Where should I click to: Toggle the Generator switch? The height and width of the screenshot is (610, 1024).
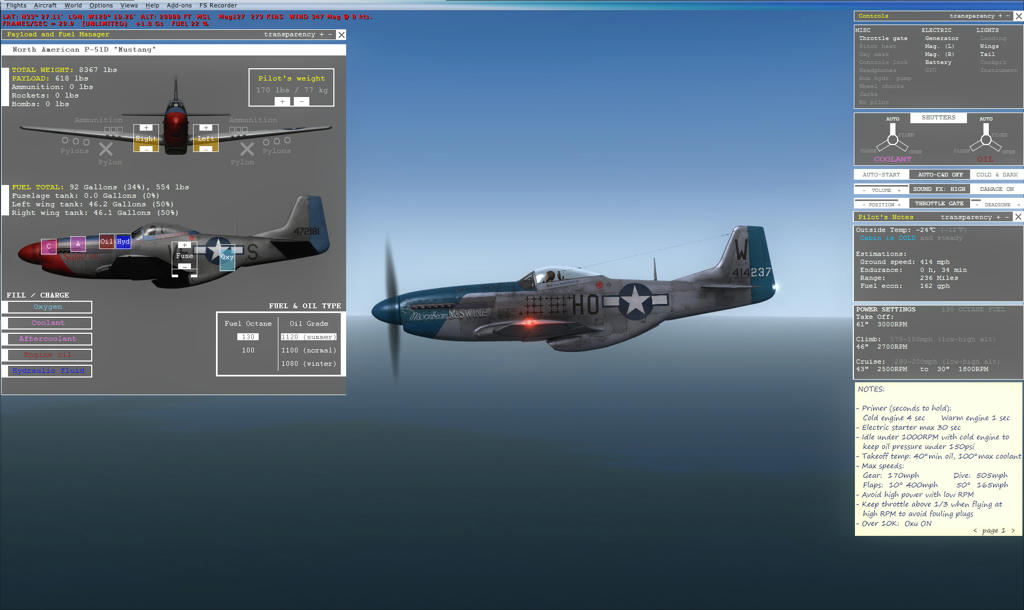[942, 39]
